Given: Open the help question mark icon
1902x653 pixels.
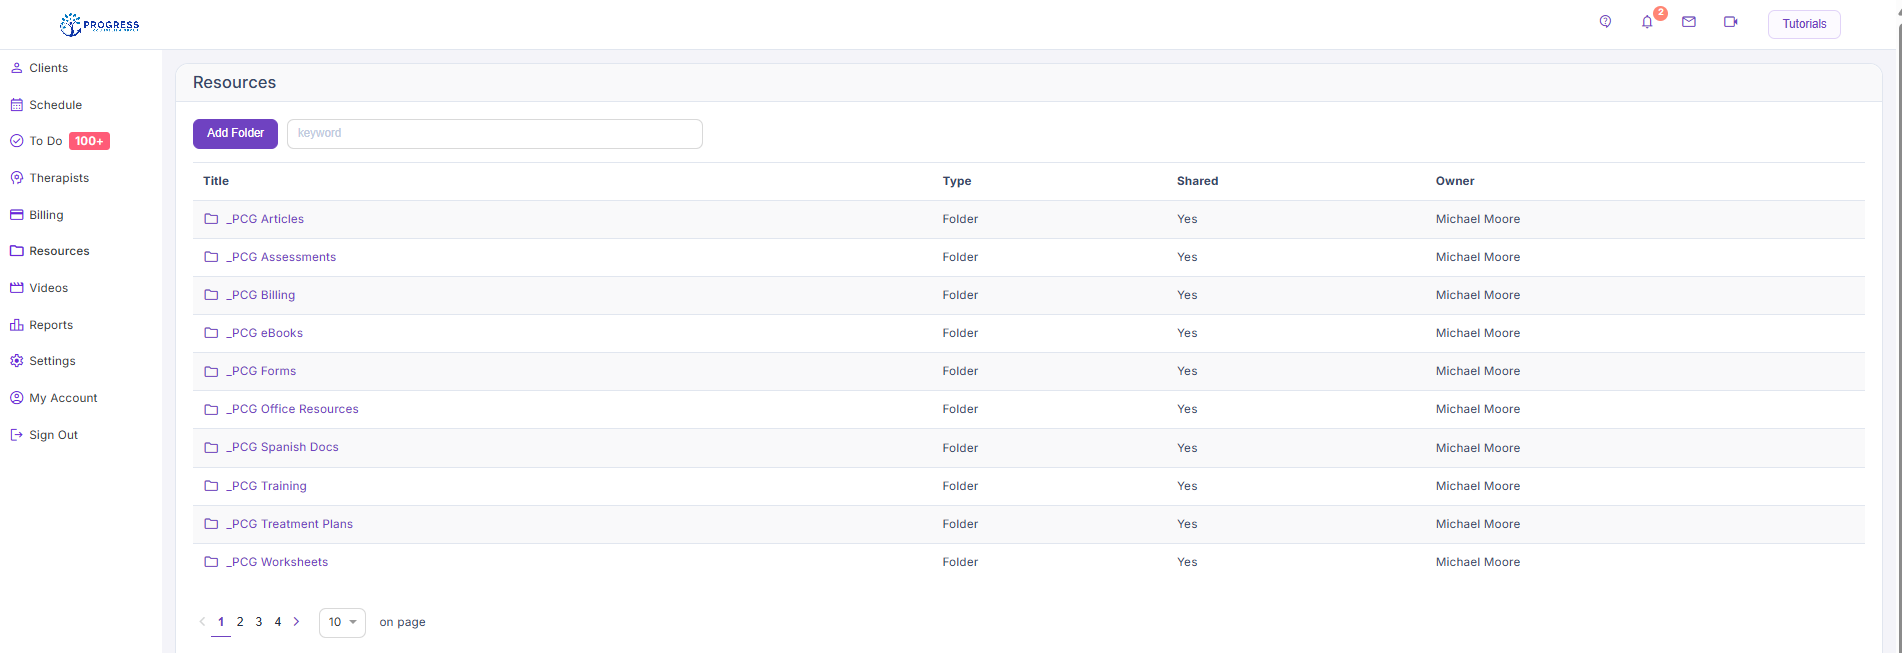Looking at the screenshot, I should 1605,22.
